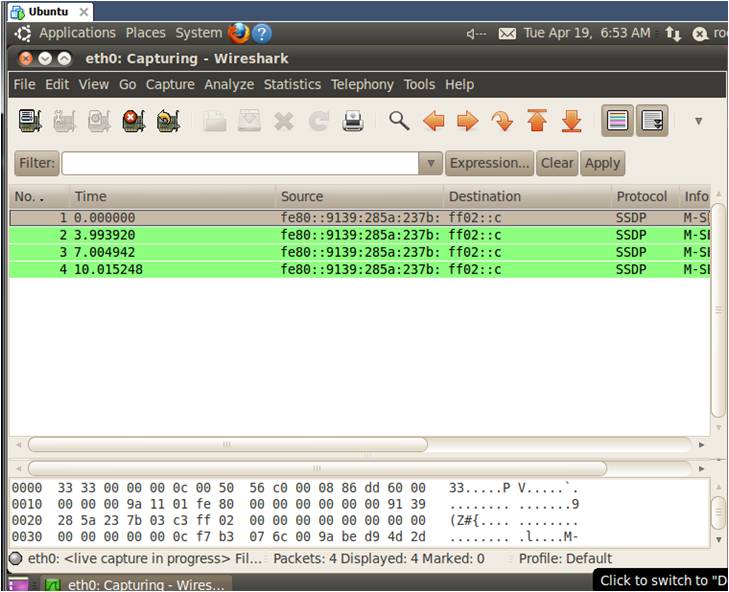Sort by the Source column header
Viewport: 729px width, 592px height.
pos(359,197)
